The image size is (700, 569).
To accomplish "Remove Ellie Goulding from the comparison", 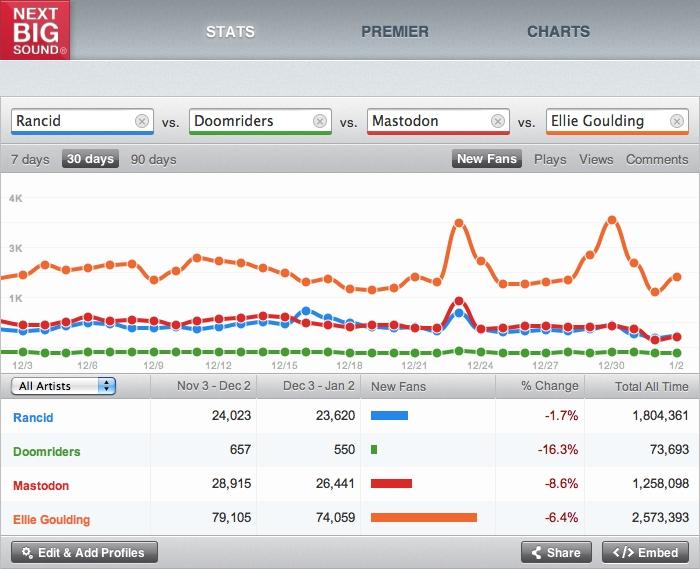I will (677, 121).
